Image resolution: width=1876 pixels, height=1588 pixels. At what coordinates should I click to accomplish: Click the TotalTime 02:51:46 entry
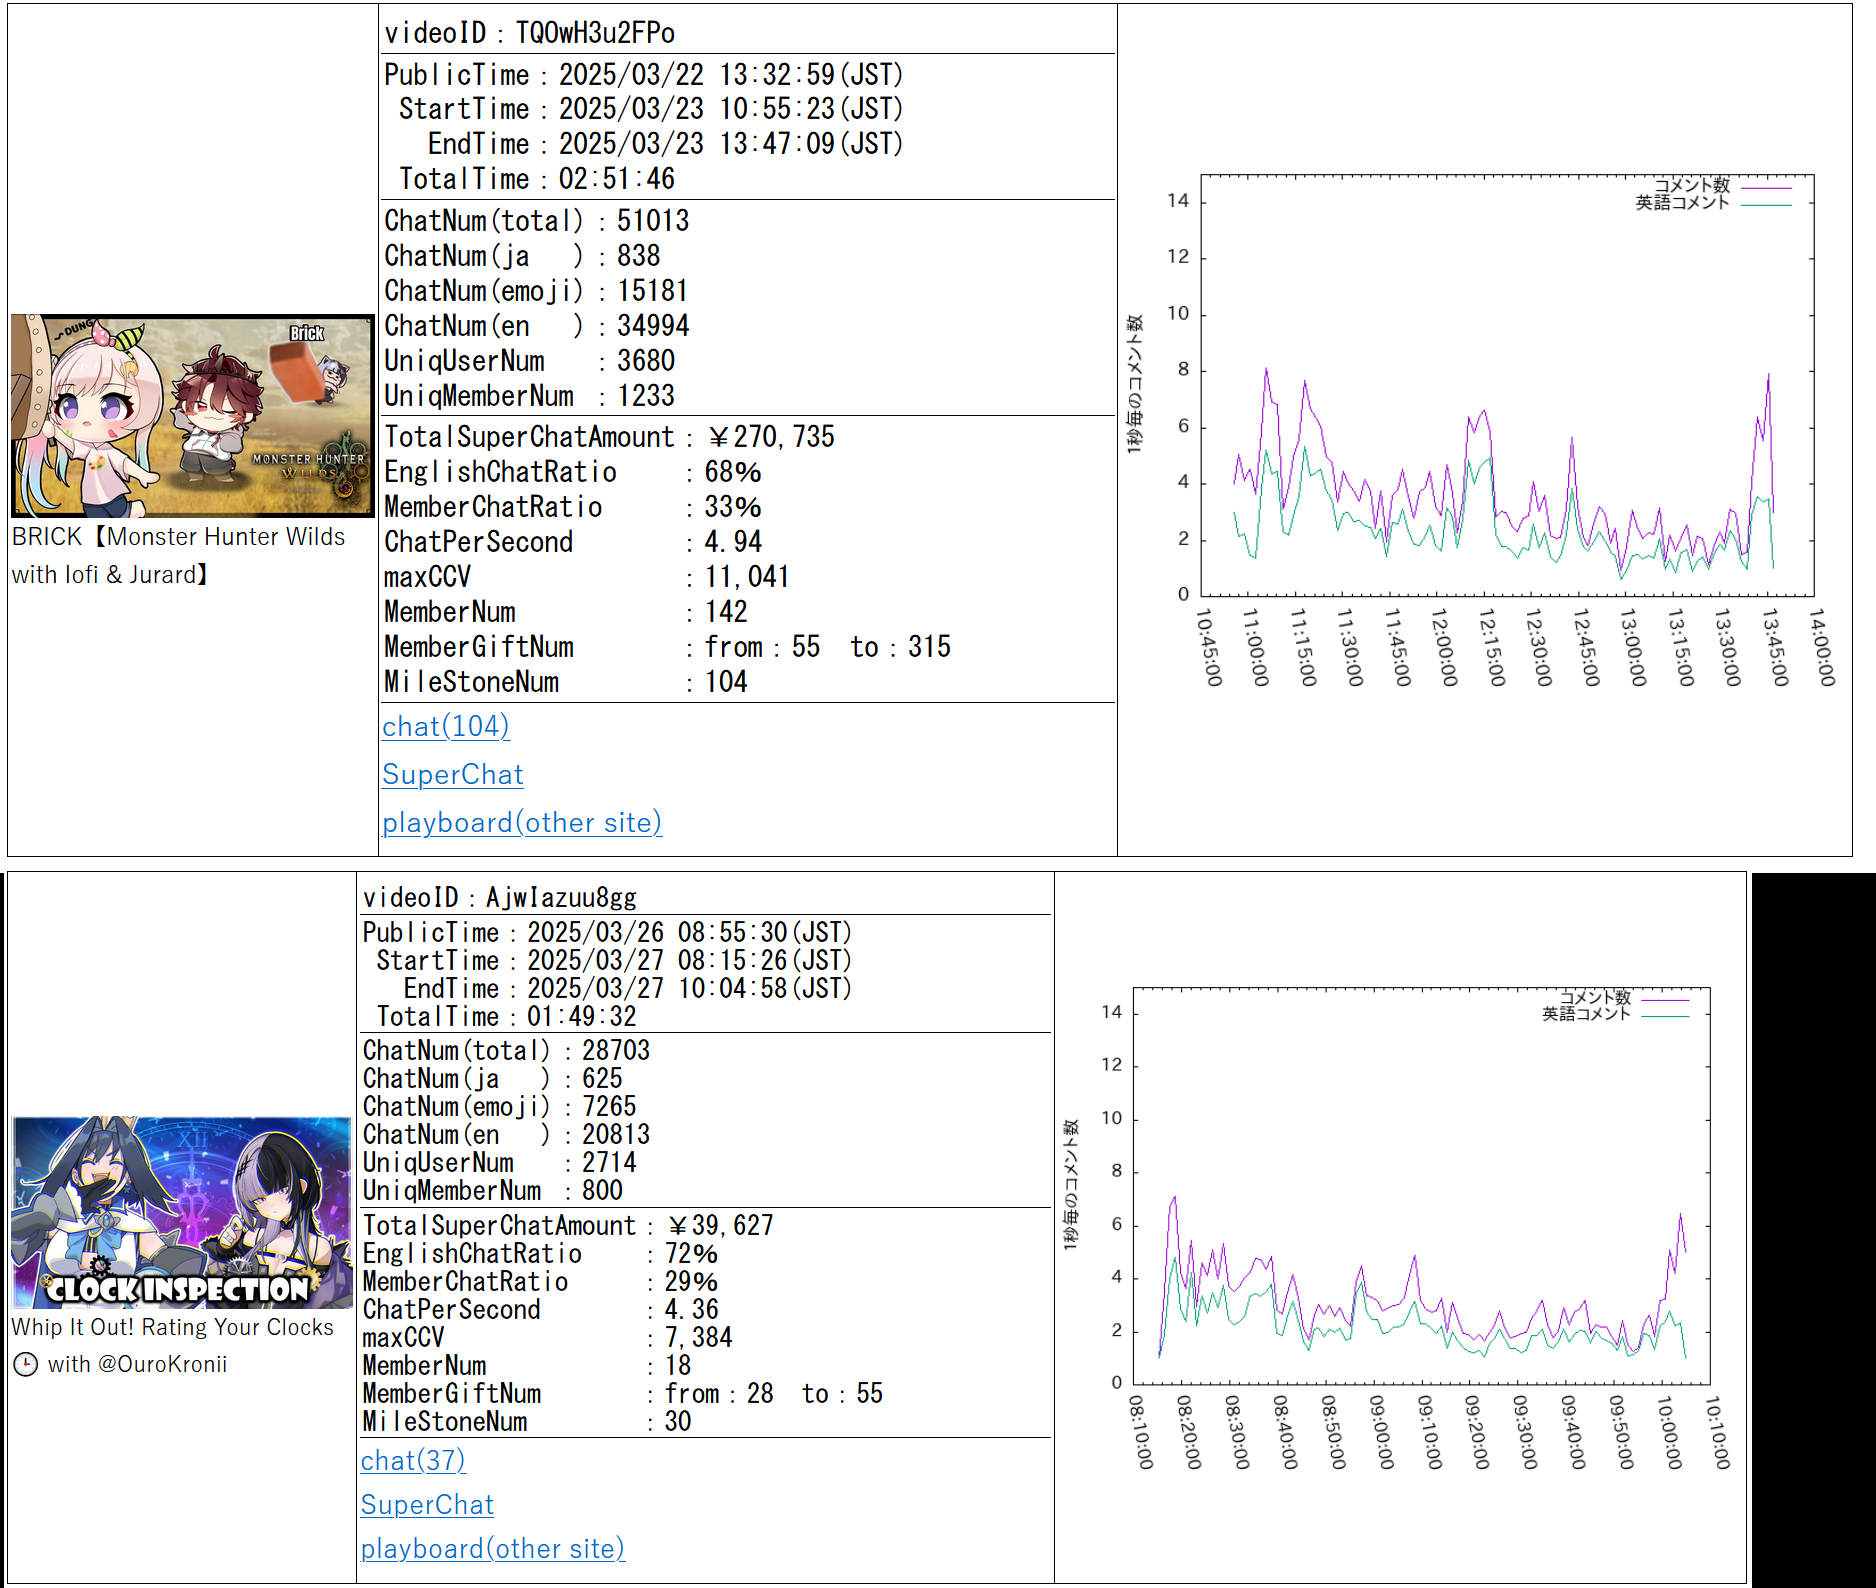tap(537, 179)
